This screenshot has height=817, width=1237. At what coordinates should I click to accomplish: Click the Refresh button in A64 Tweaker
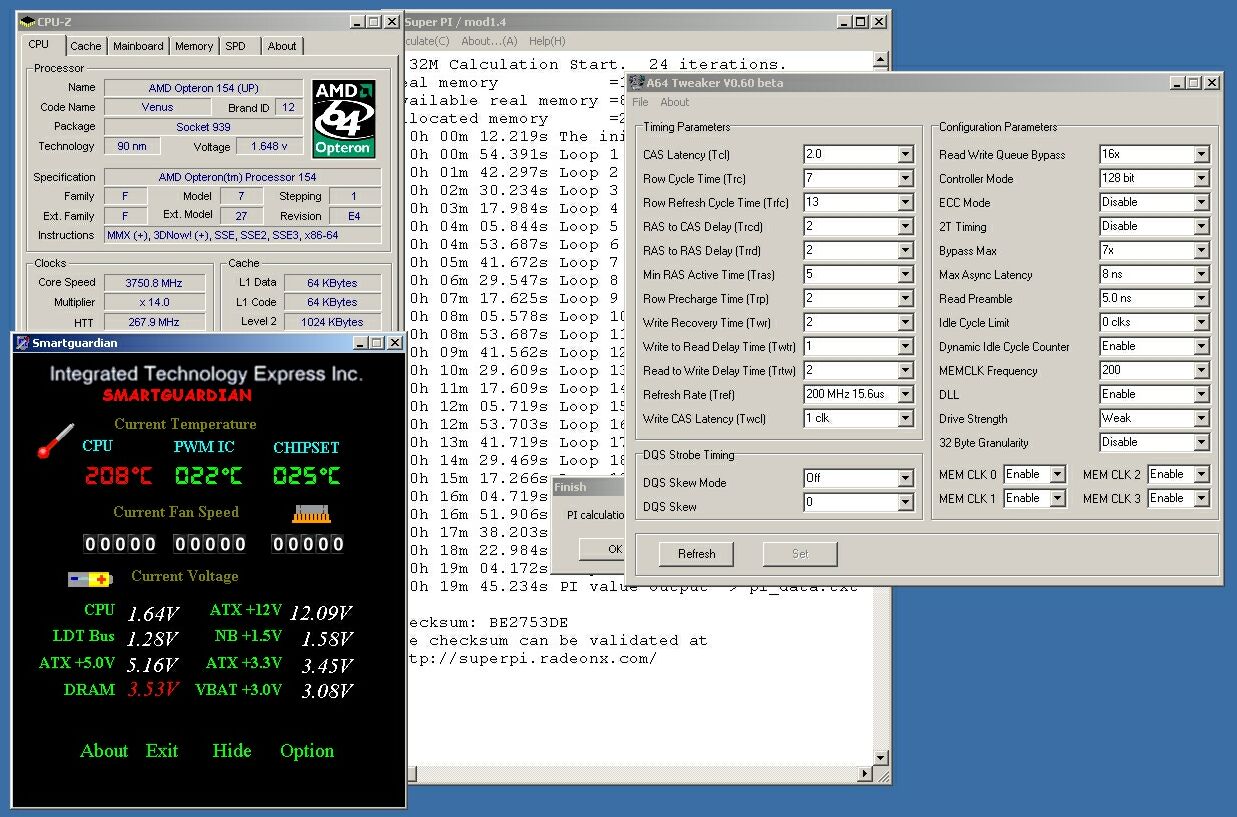click(x=696, y=554)
